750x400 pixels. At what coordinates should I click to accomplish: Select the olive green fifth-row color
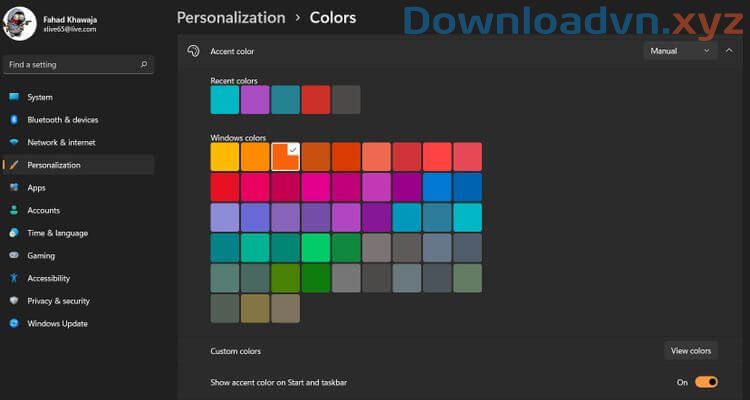point(286,278)
